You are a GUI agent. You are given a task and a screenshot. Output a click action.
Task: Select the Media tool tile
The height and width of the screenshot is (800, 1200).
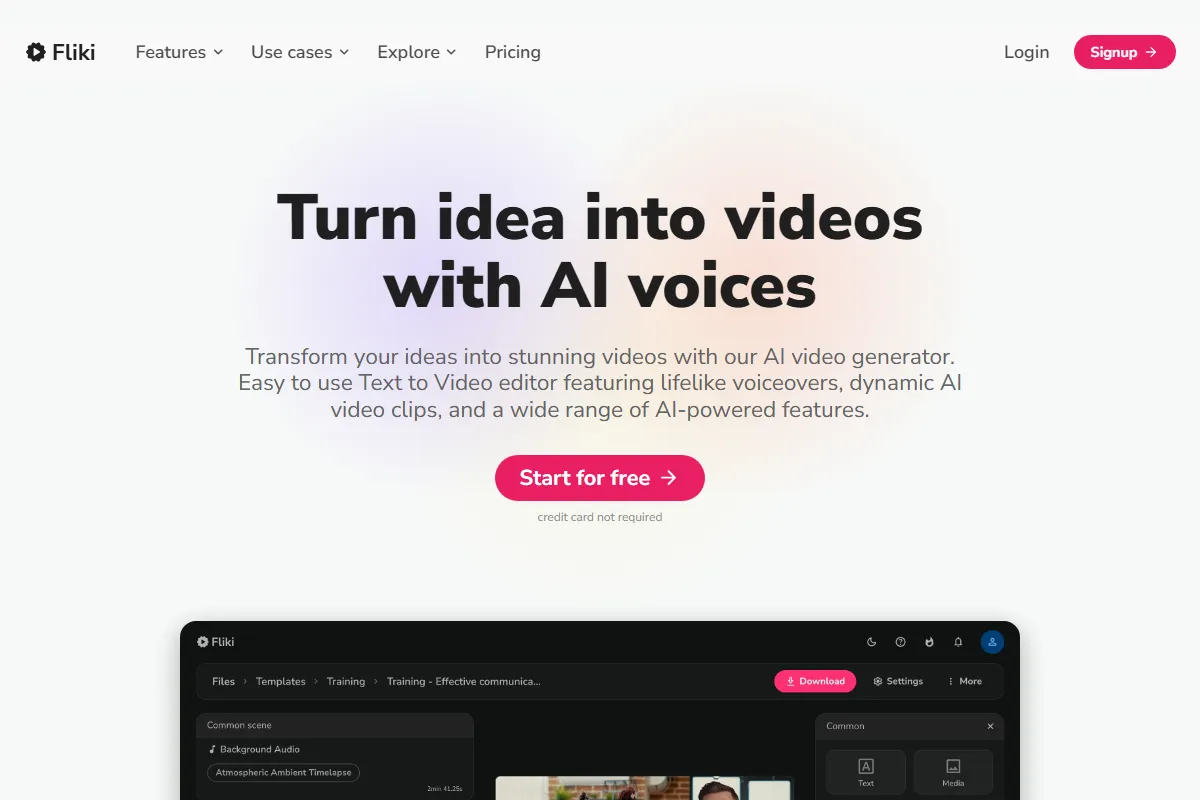[x=953, y=772]
